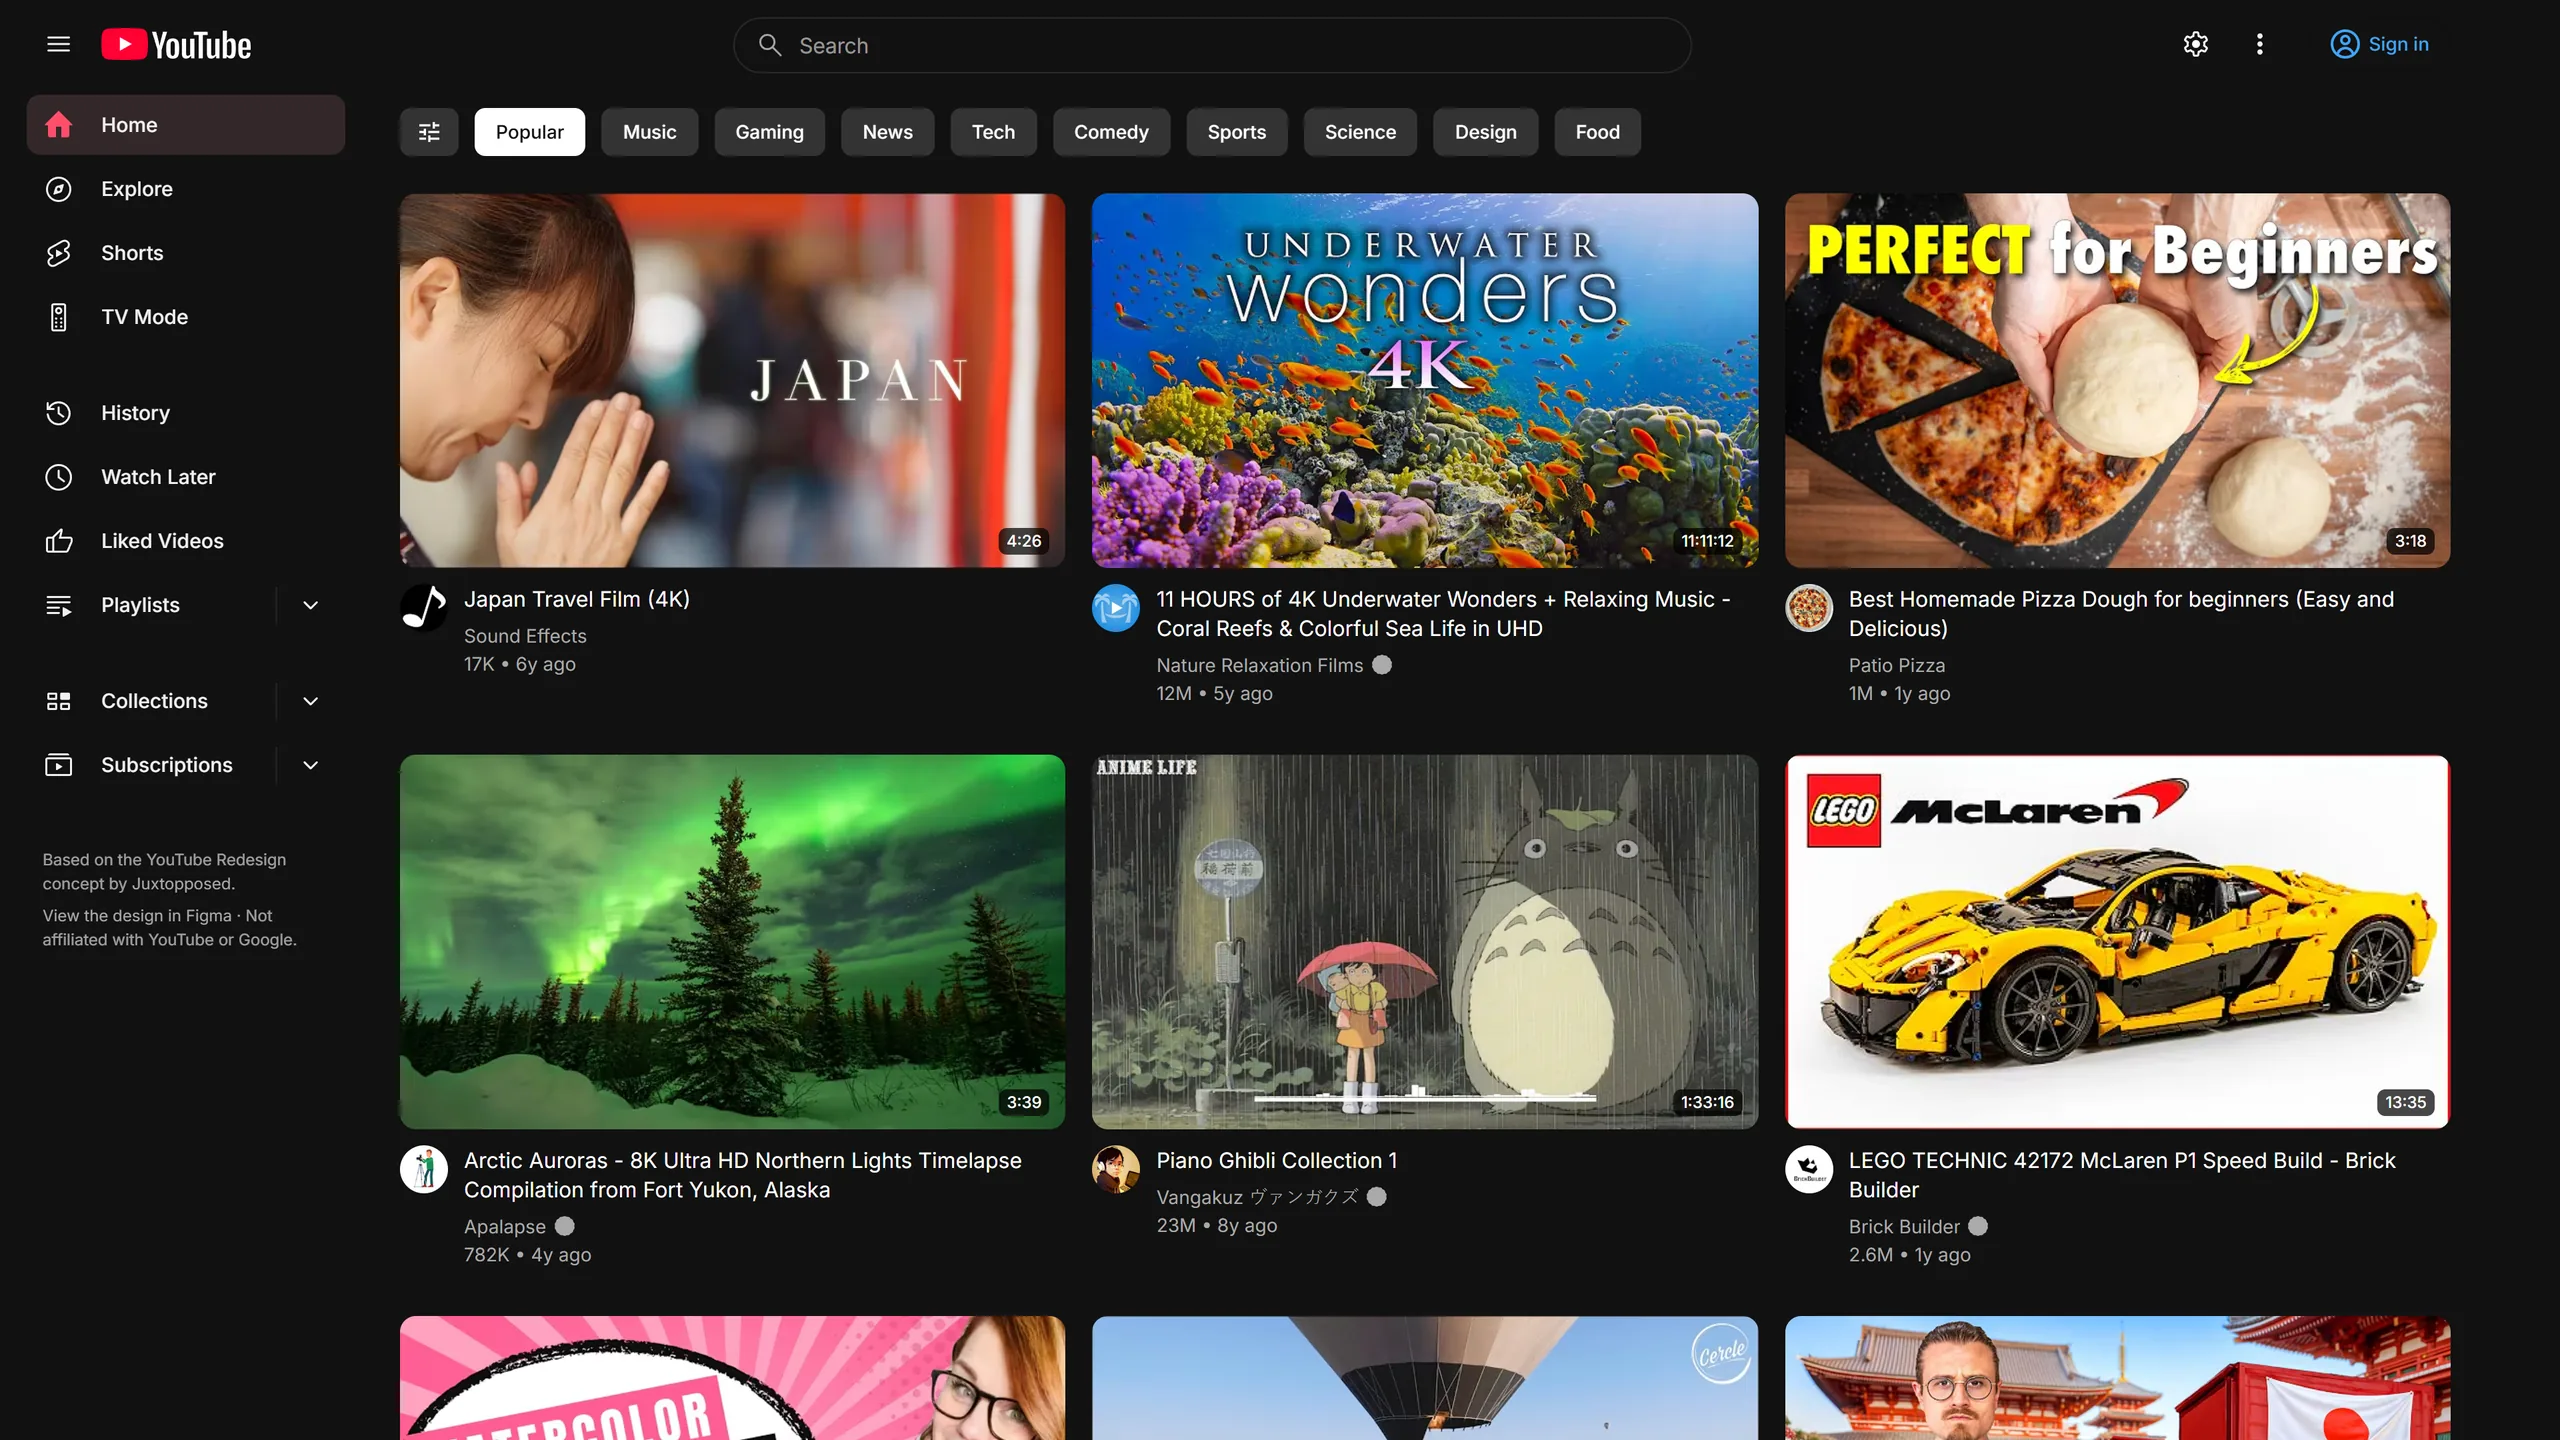2560x1440 pixels.
Task: Click the Sign in button
Action: coord(2380,44)
